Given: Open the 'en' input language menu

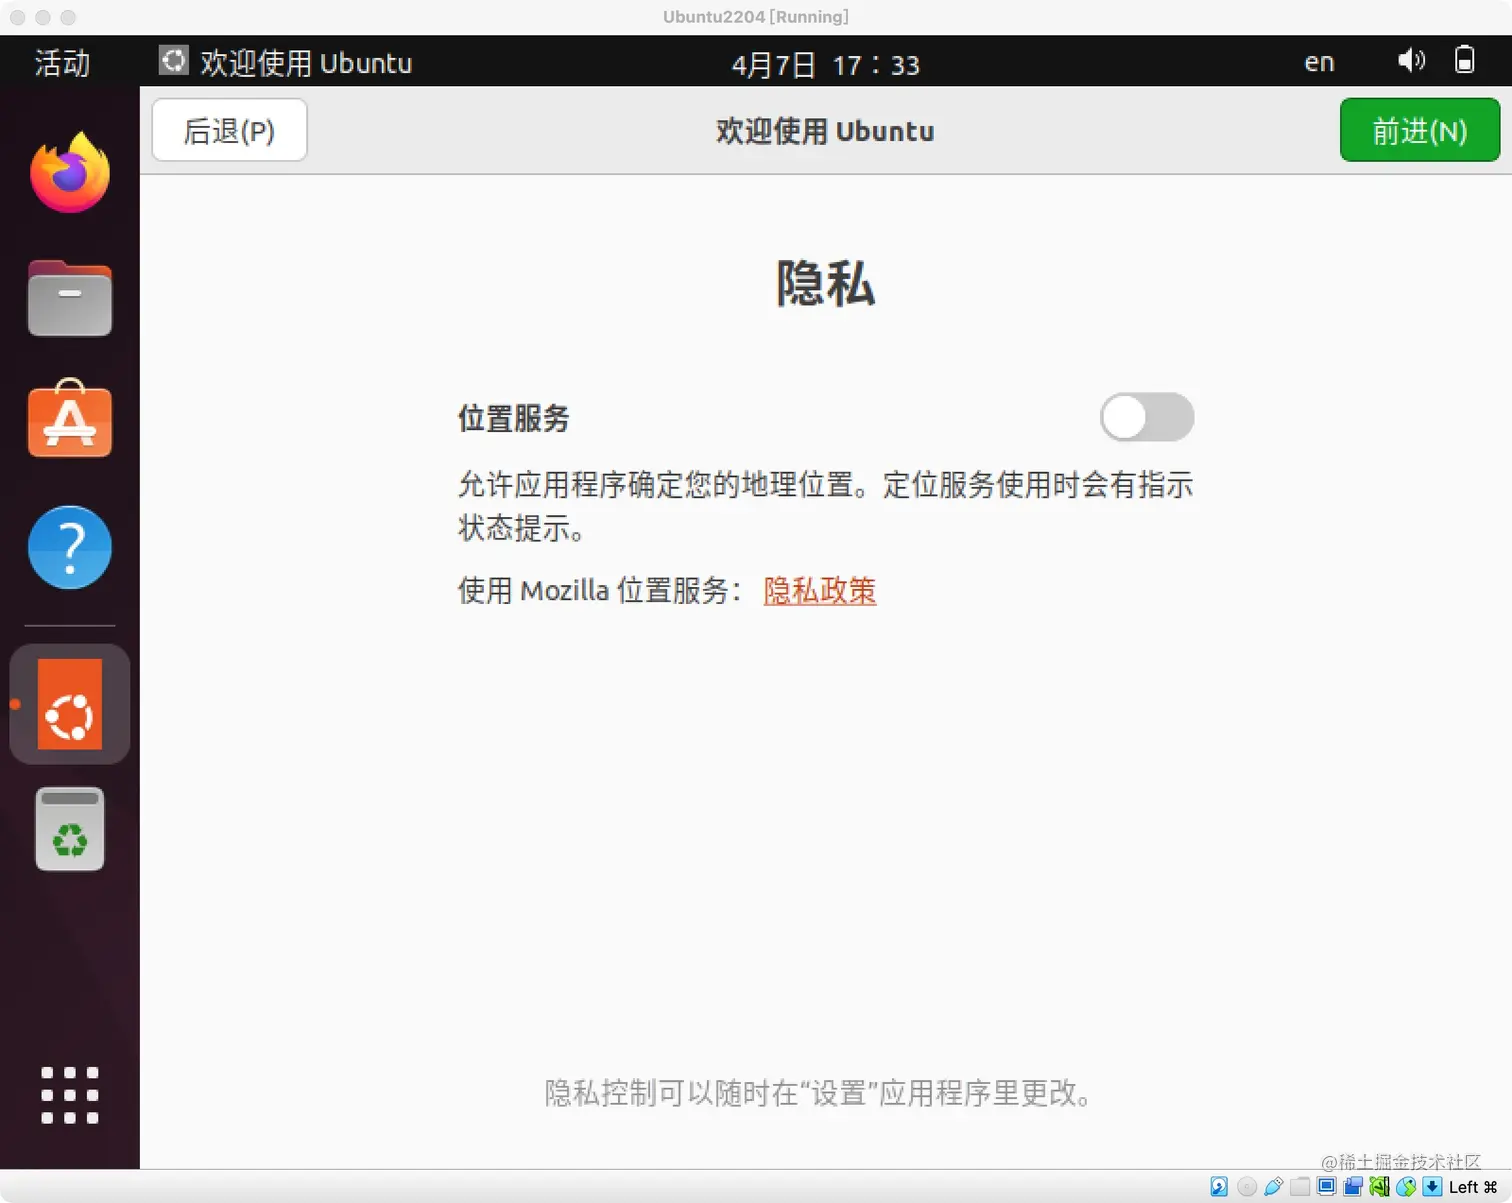Looking at the screenshot, I should tap(1319, 62).
